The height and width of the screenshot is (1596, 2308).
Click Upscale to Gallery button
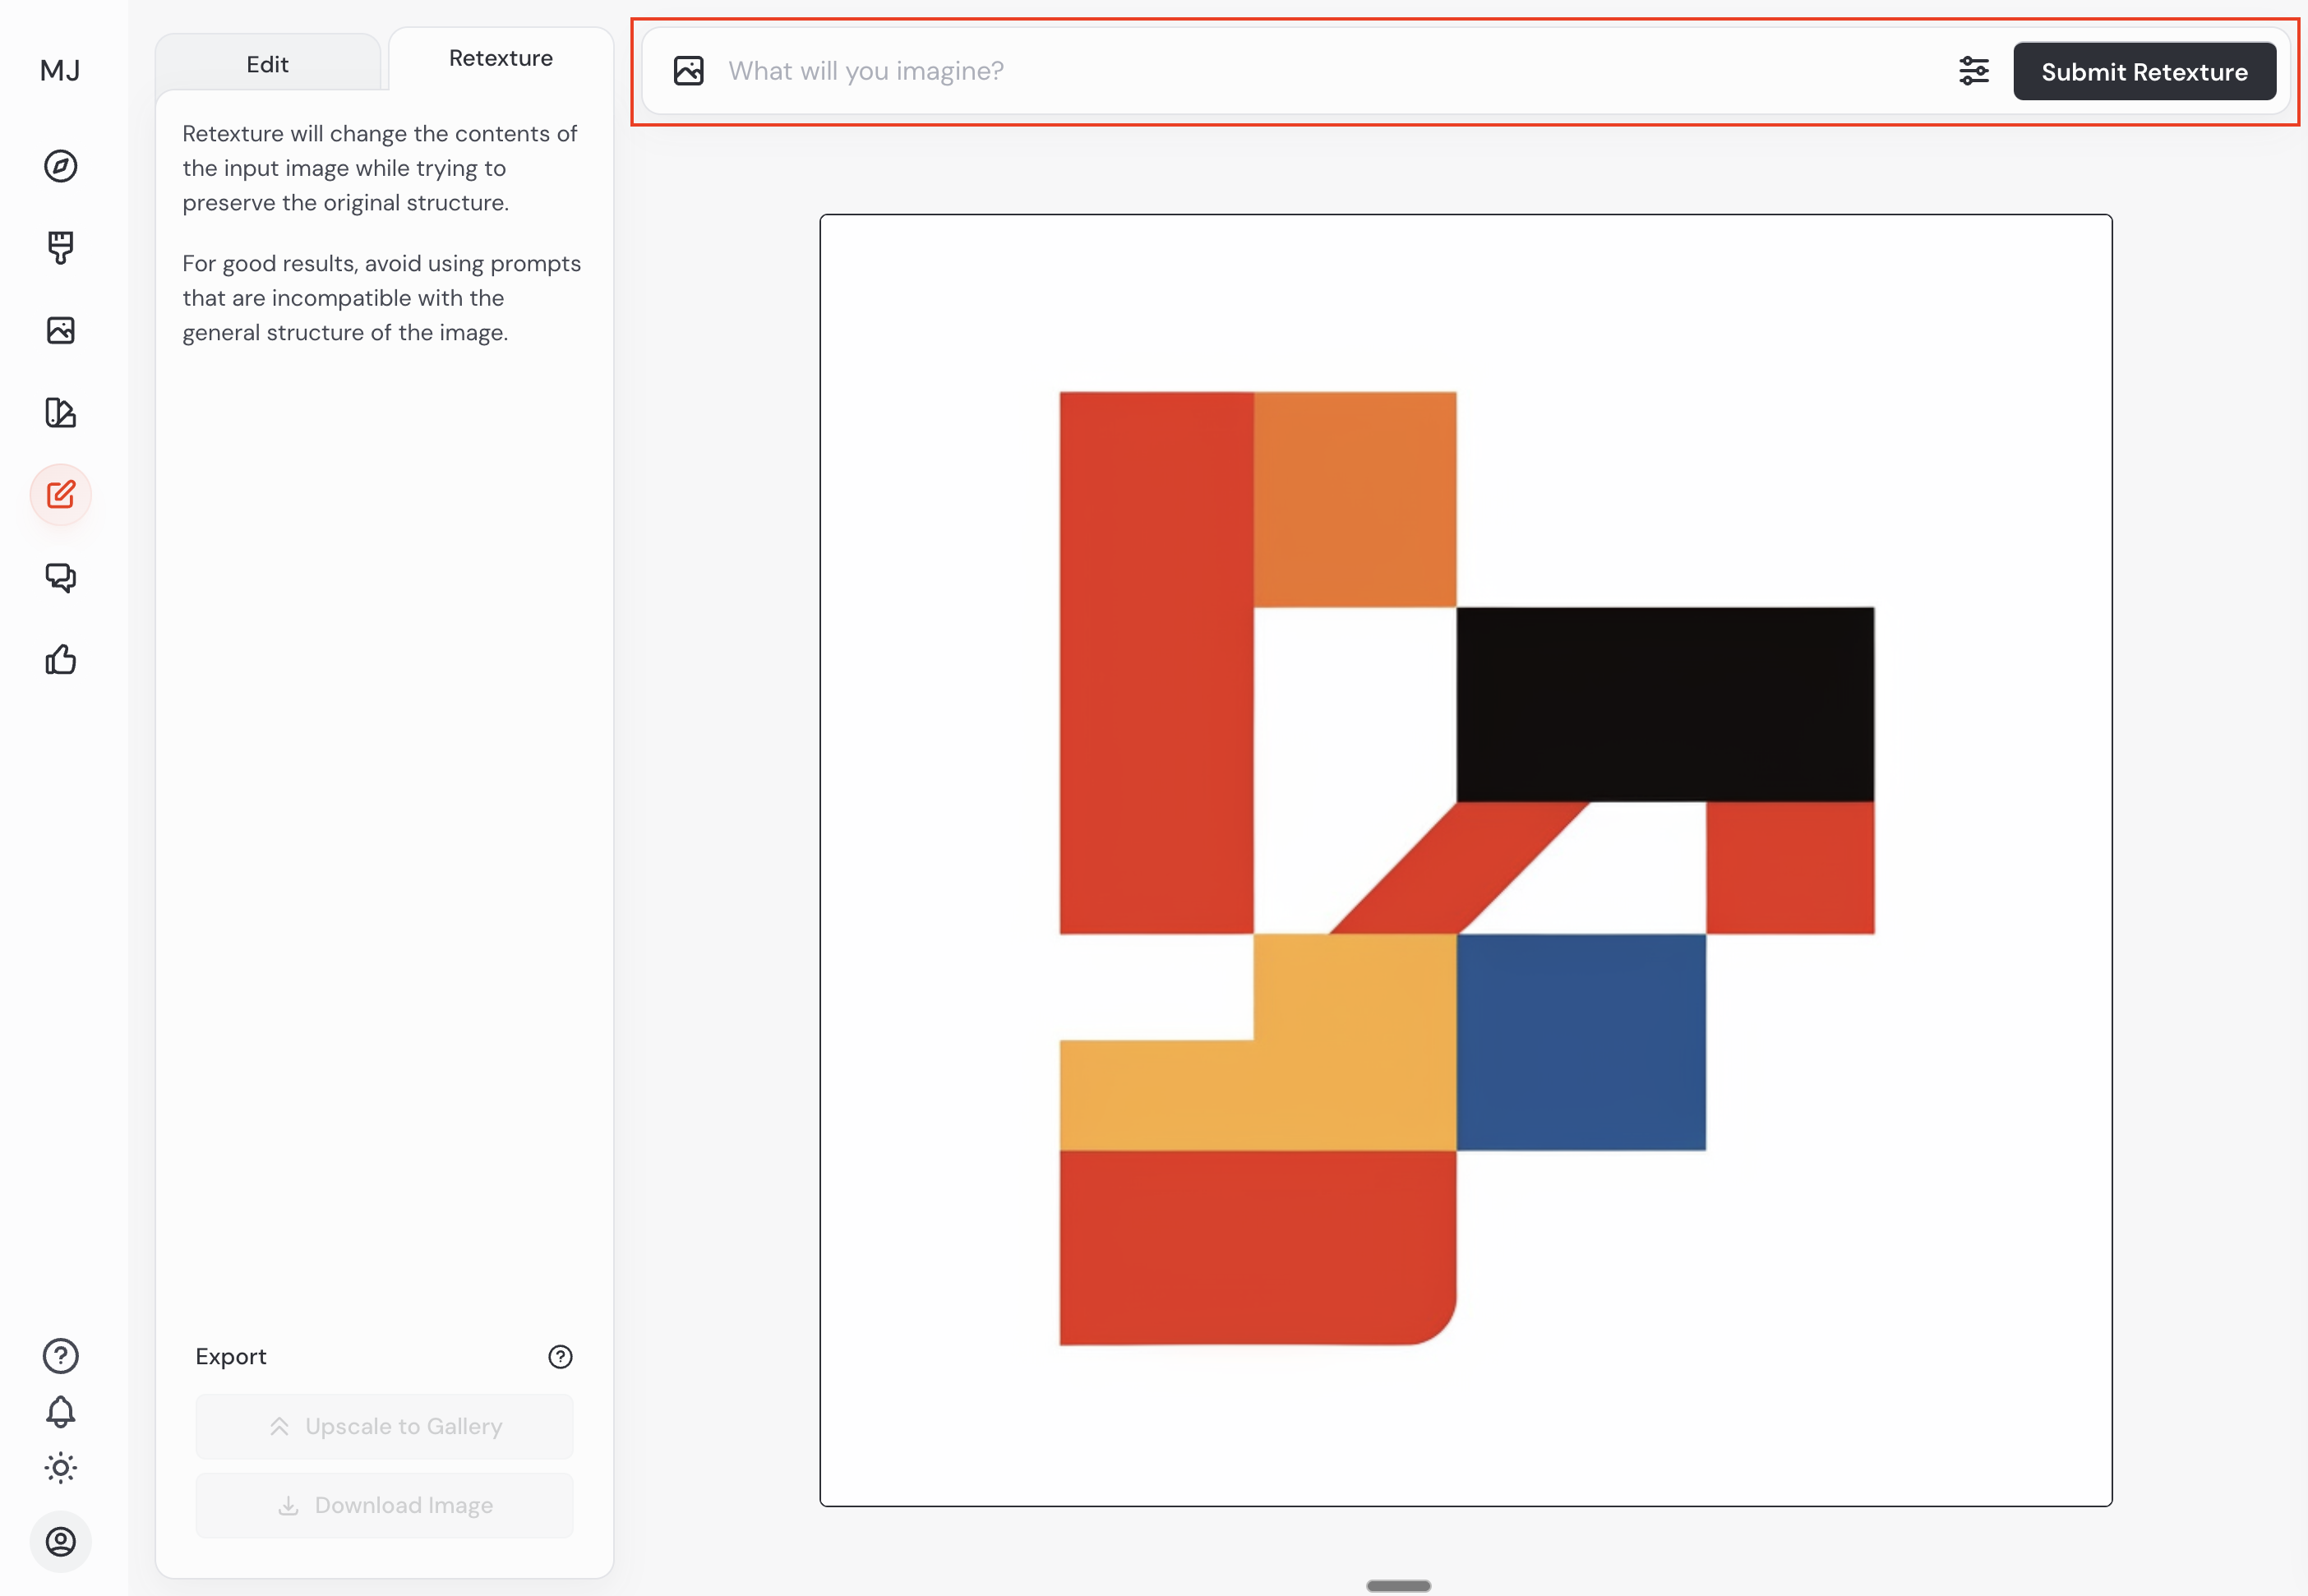[385, 1427]
